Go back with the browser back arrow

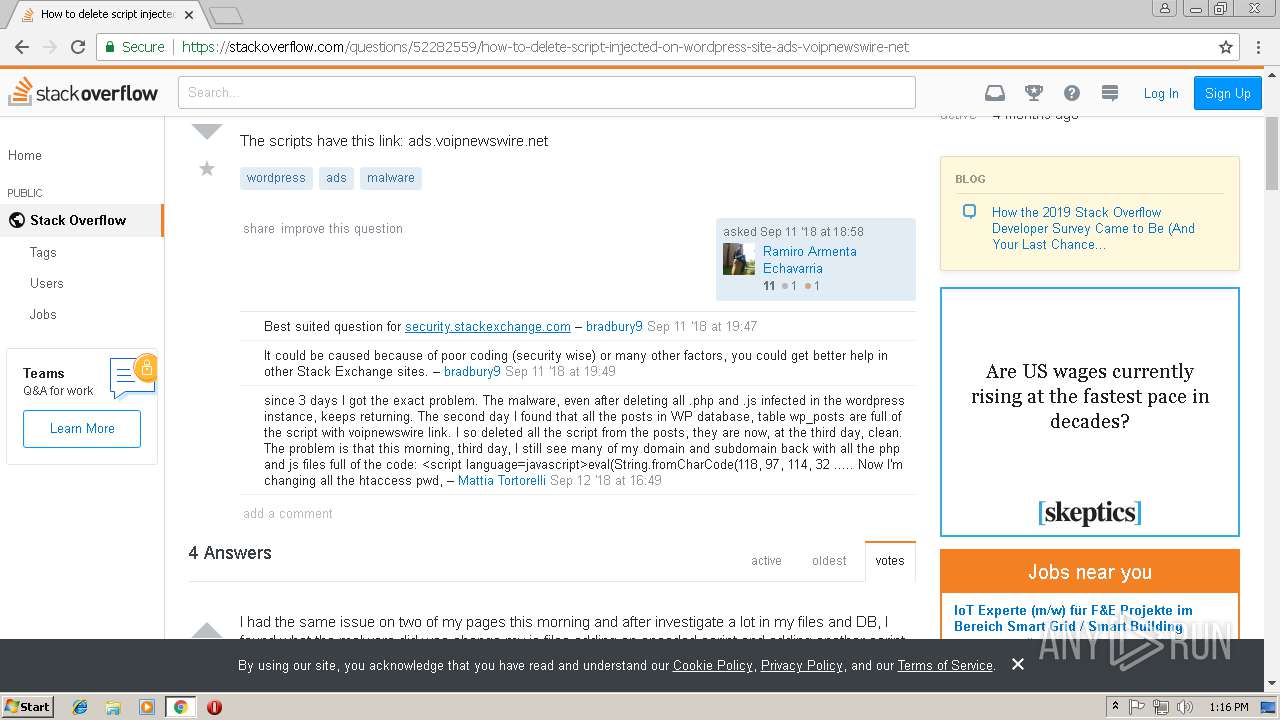pyautogui.click(x=22, y=47)
